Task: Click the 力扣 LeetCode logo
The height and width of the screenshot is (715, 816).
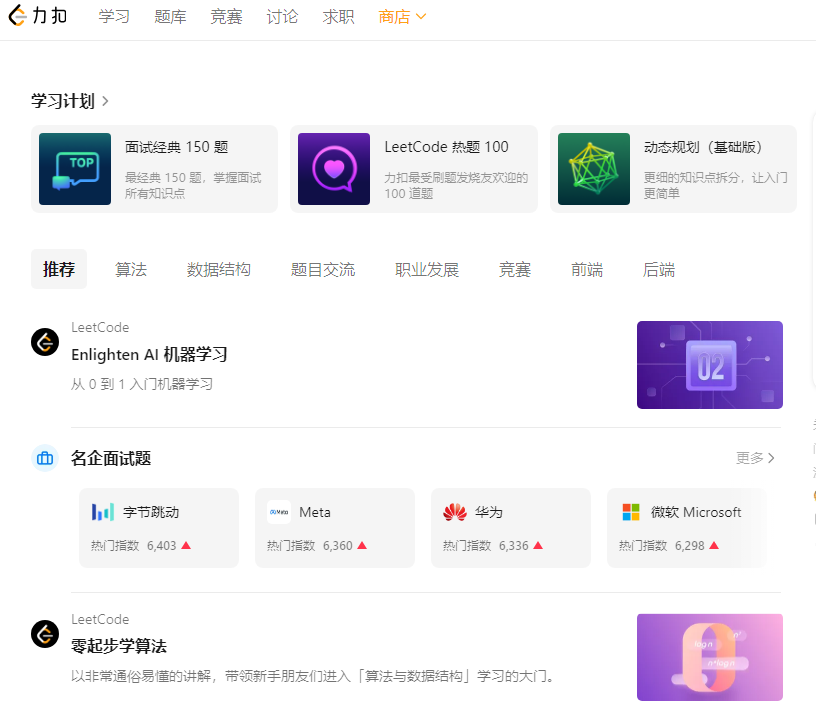Action: point(38,16)
